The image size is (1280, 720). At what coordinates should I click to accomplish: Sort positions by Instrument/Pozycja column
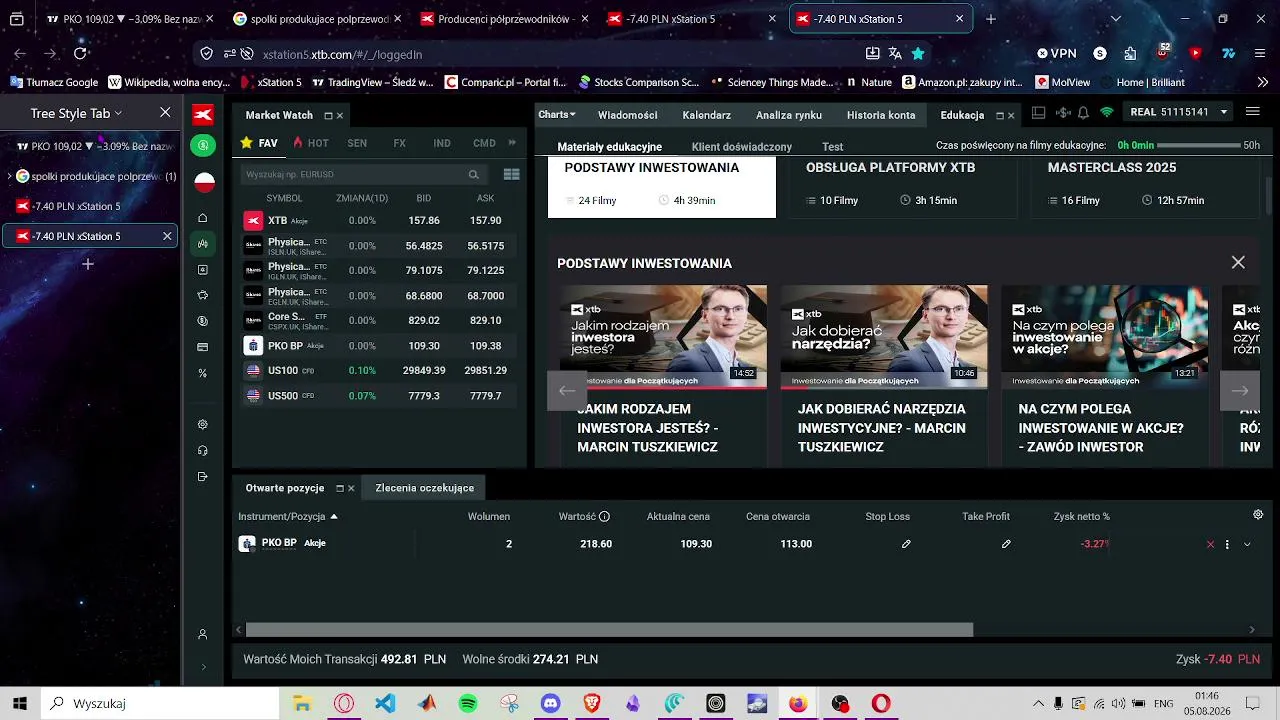(x=288, y=516)
